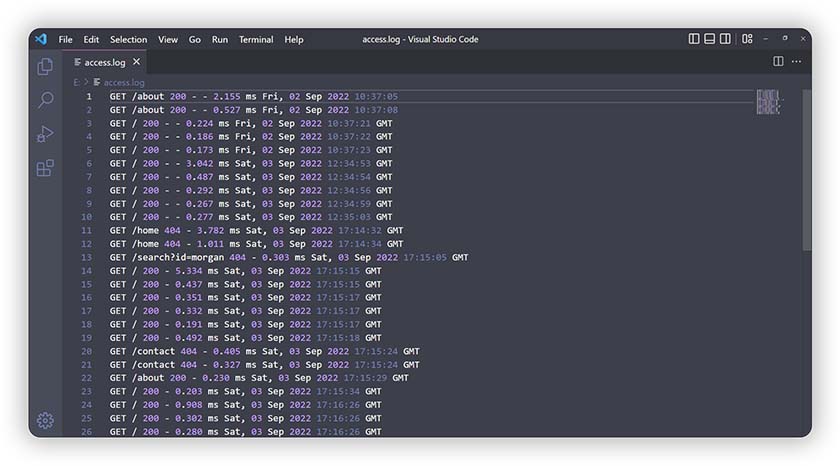
Task: Click the minimap code preview
Action: point(768,102)
